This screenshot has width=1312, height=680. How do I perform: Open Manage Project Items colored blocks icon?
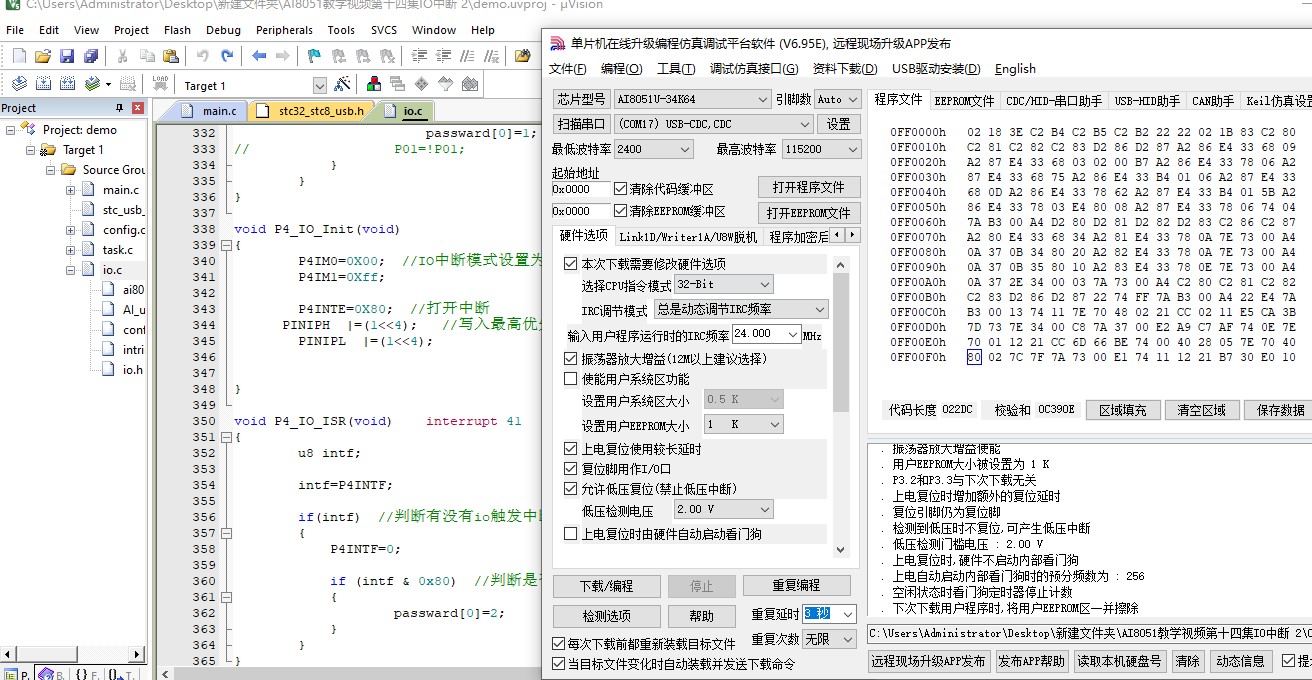point(373,84)
